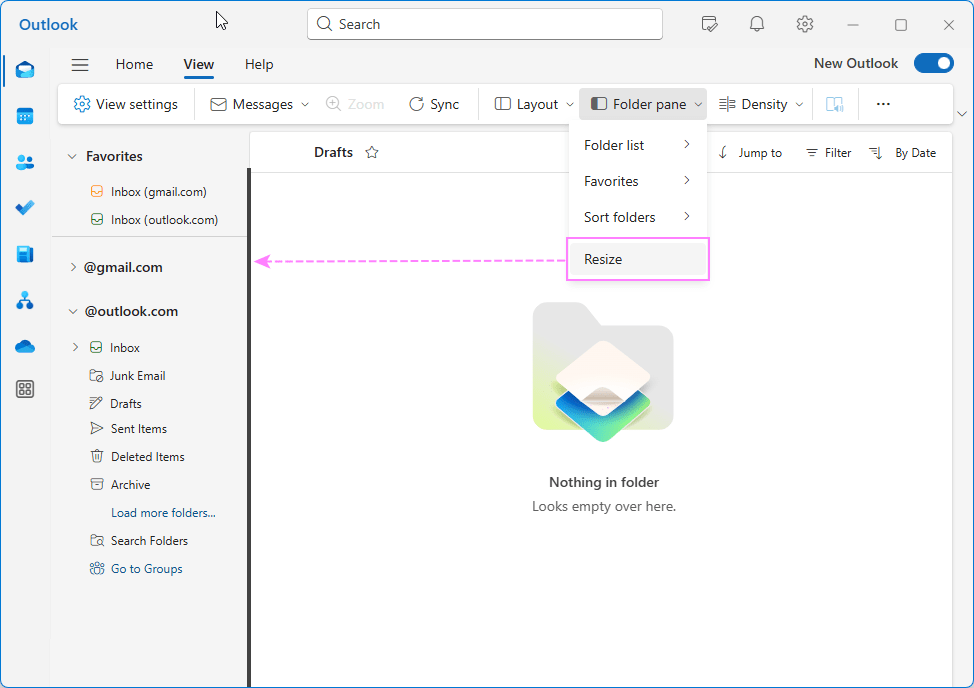Click Jump to in the message list

pyautogui.click(x=750, y=153)
